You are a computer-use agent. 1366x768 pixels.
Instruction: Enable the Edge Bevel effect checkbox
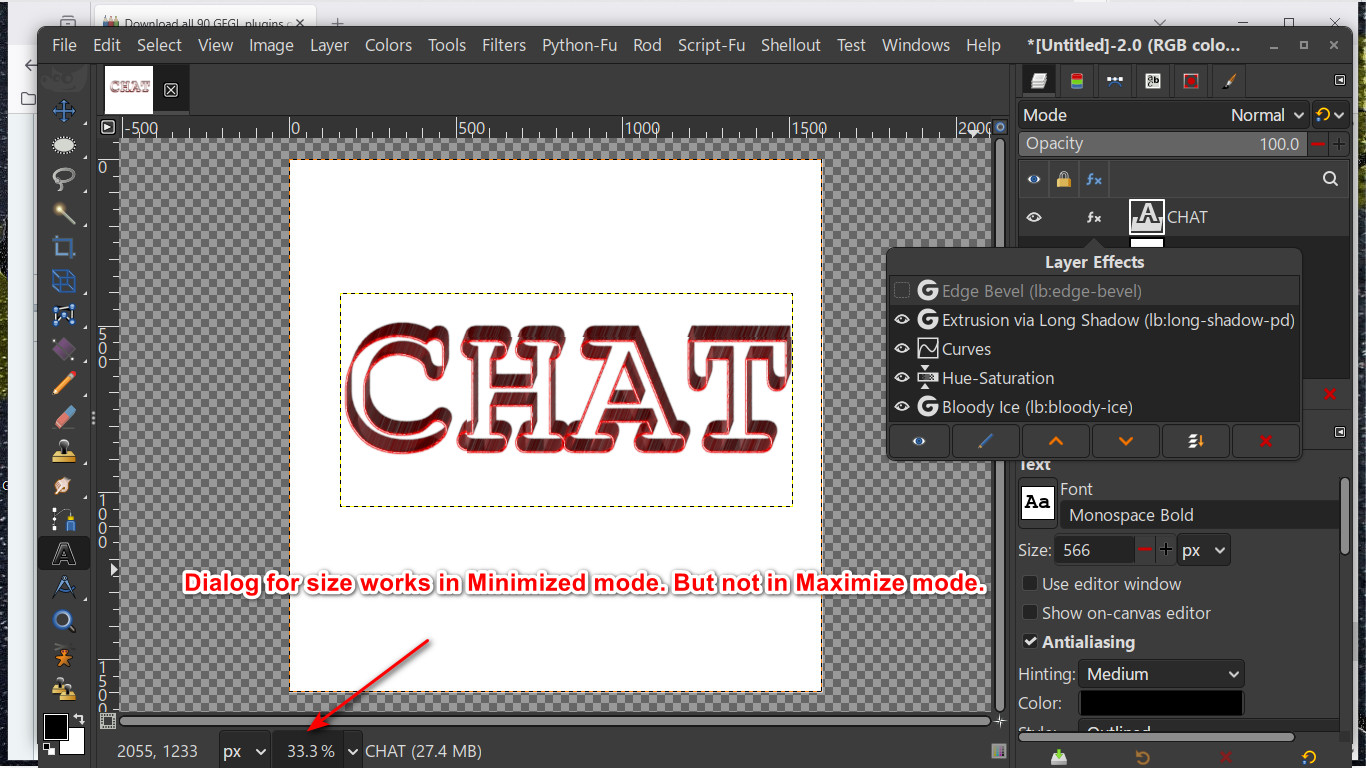[x=902, y=291]
